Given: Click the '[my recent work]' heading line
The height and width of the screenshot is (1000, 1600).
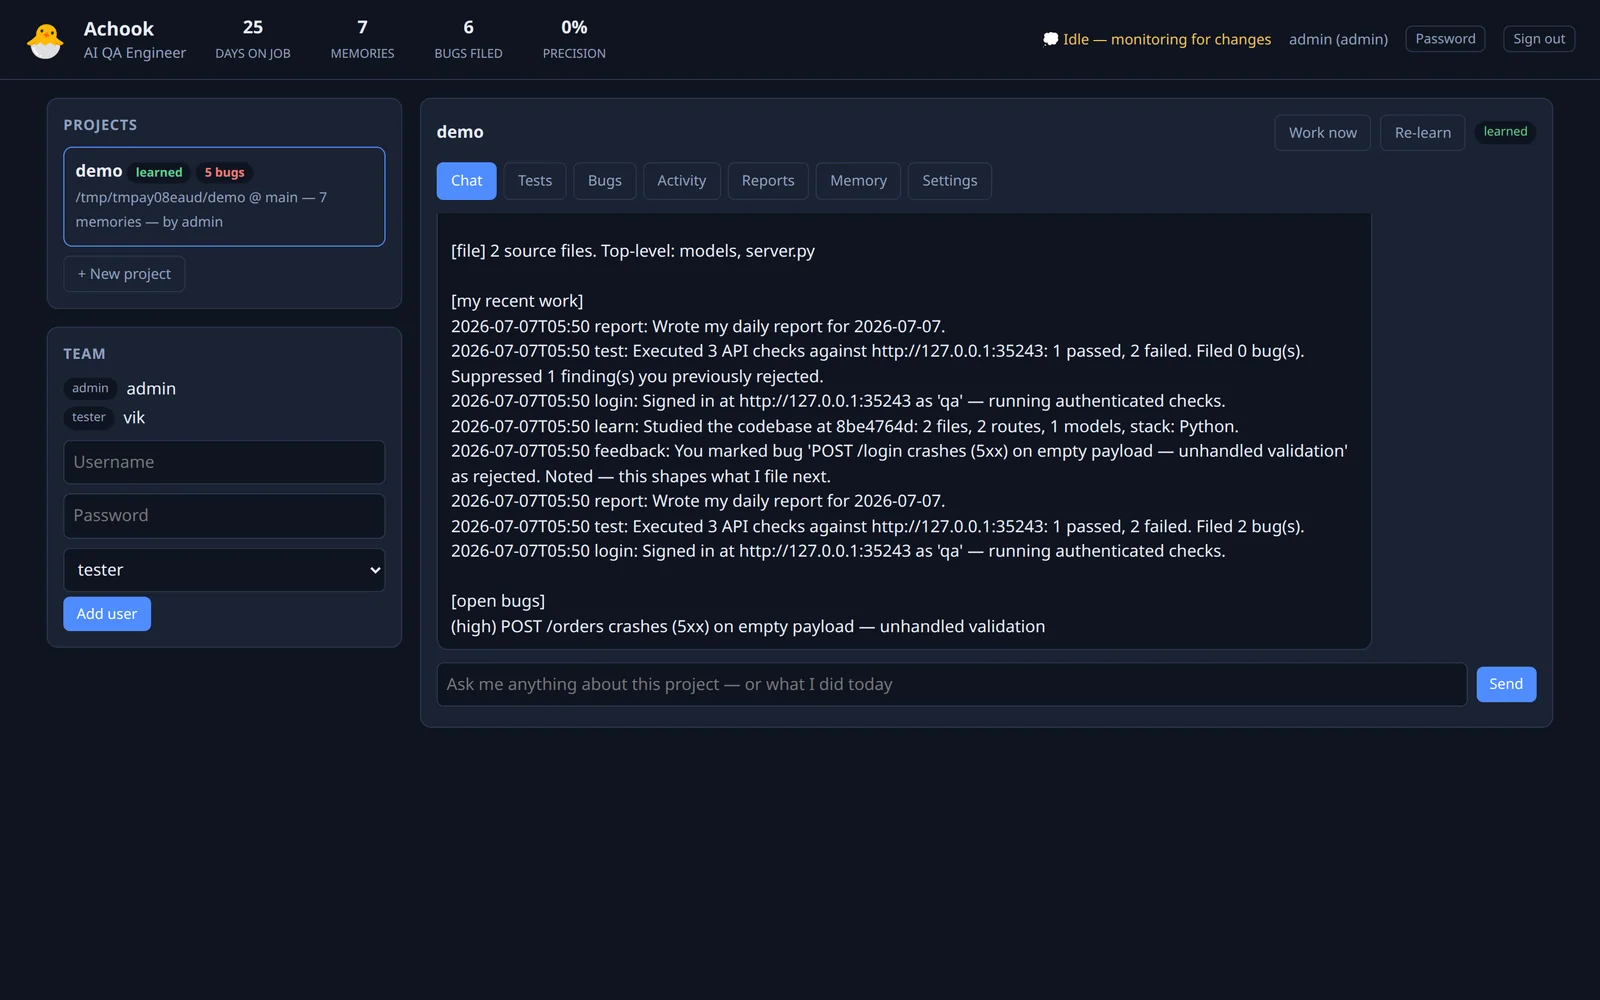Looking at the screenshot, I should (x=517, y=301).
